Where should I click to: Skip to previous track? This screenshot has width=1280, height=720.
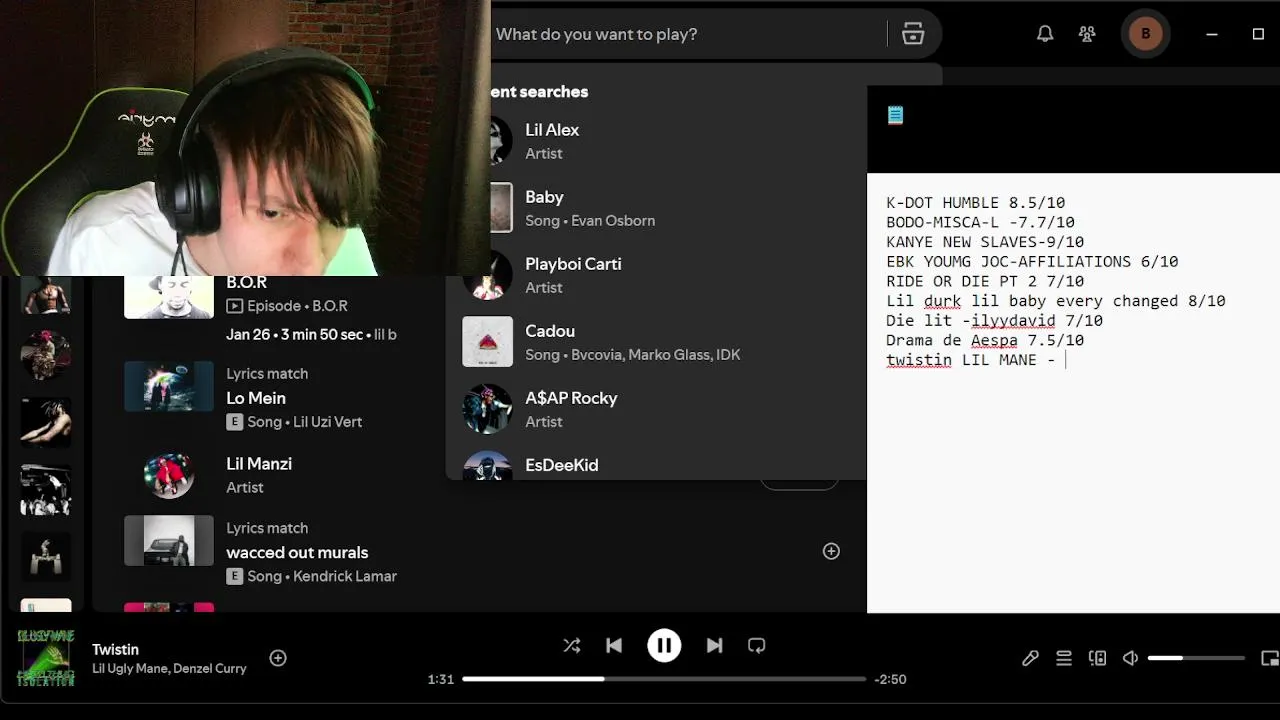tap(614, 646)
